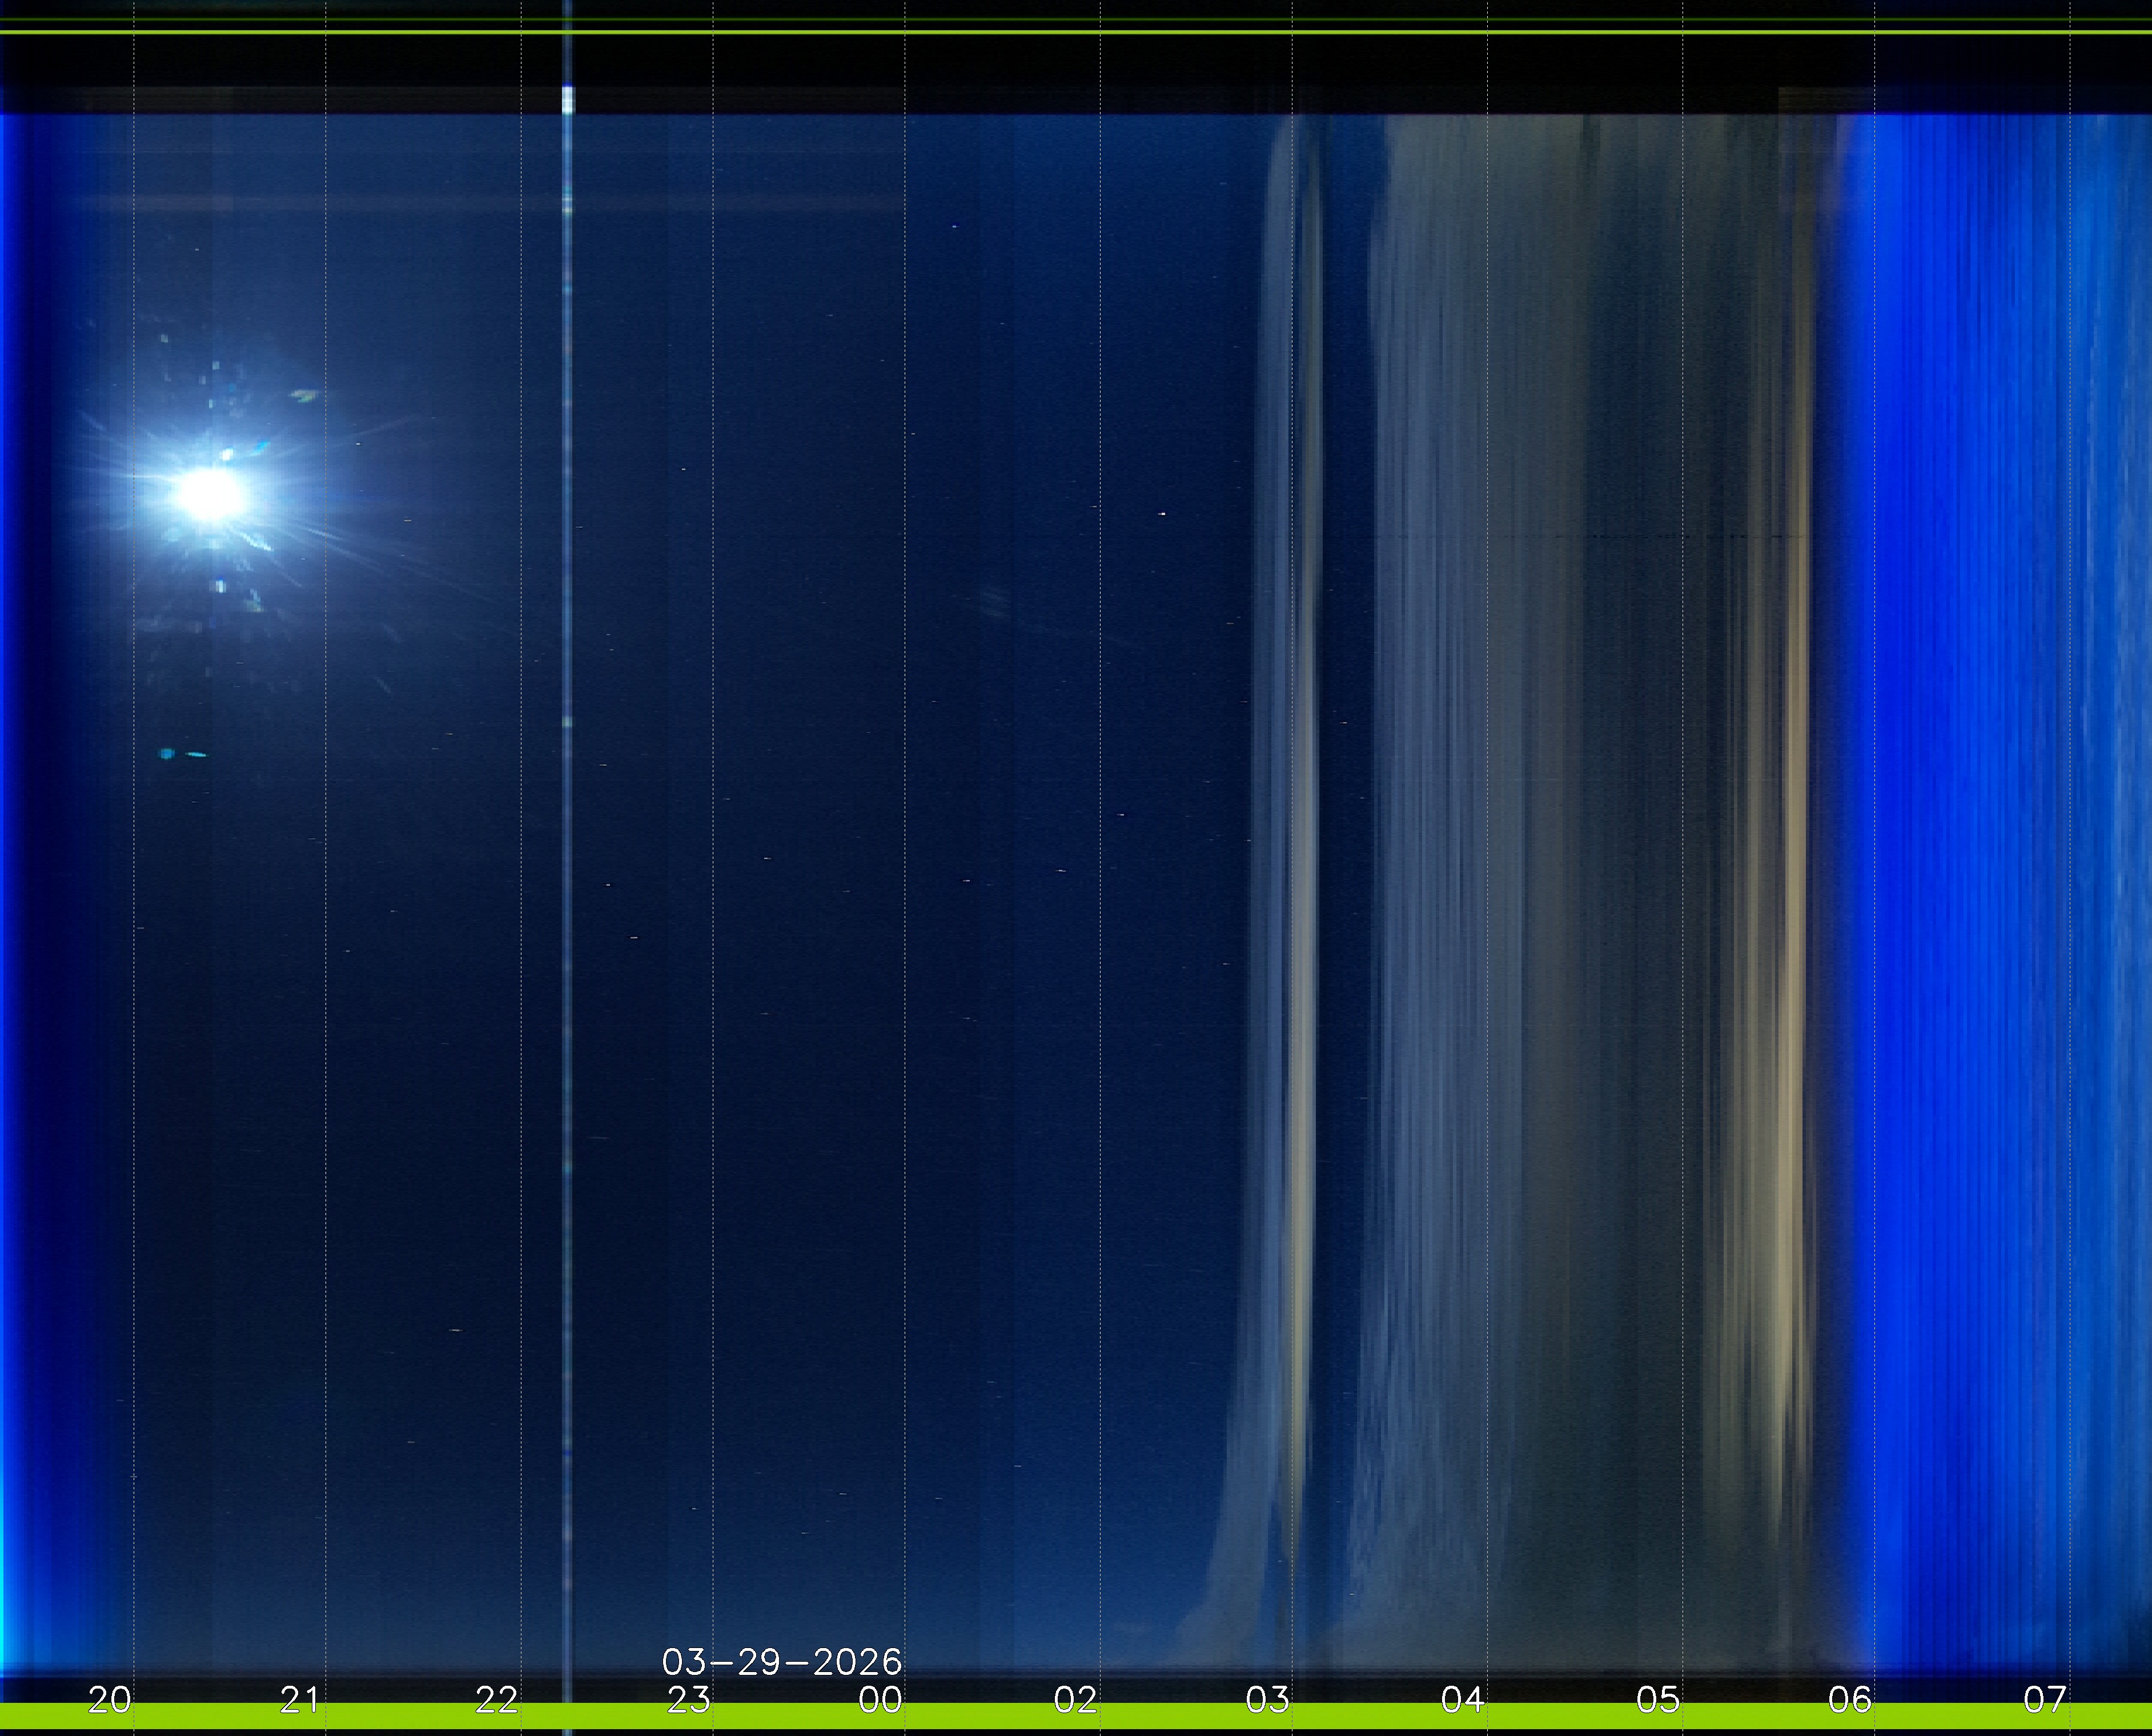Select the 05 hour label
This screenshot has width=2152, height=1736.
[1657, 1699]
